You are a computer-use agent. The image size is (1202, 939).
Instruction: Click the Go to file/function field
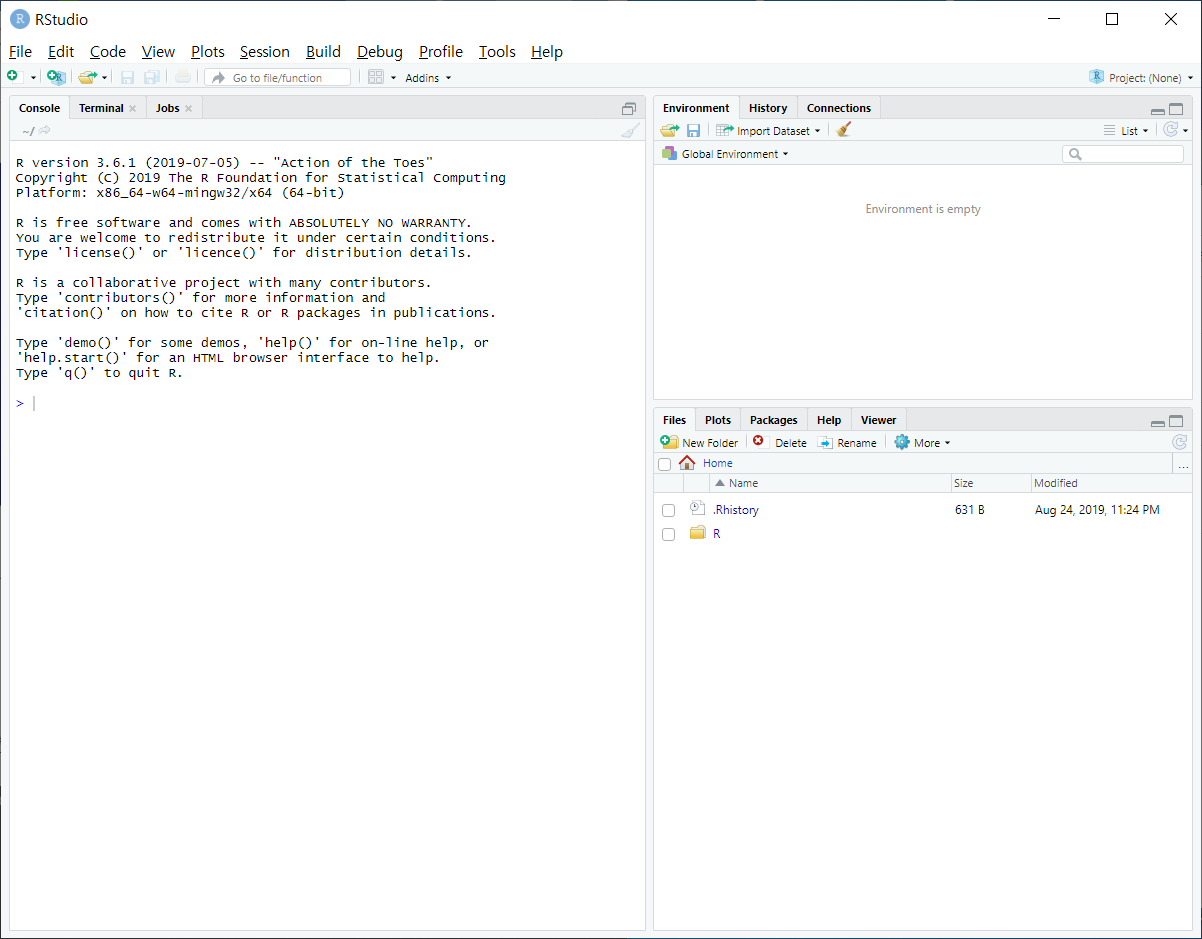278,78
